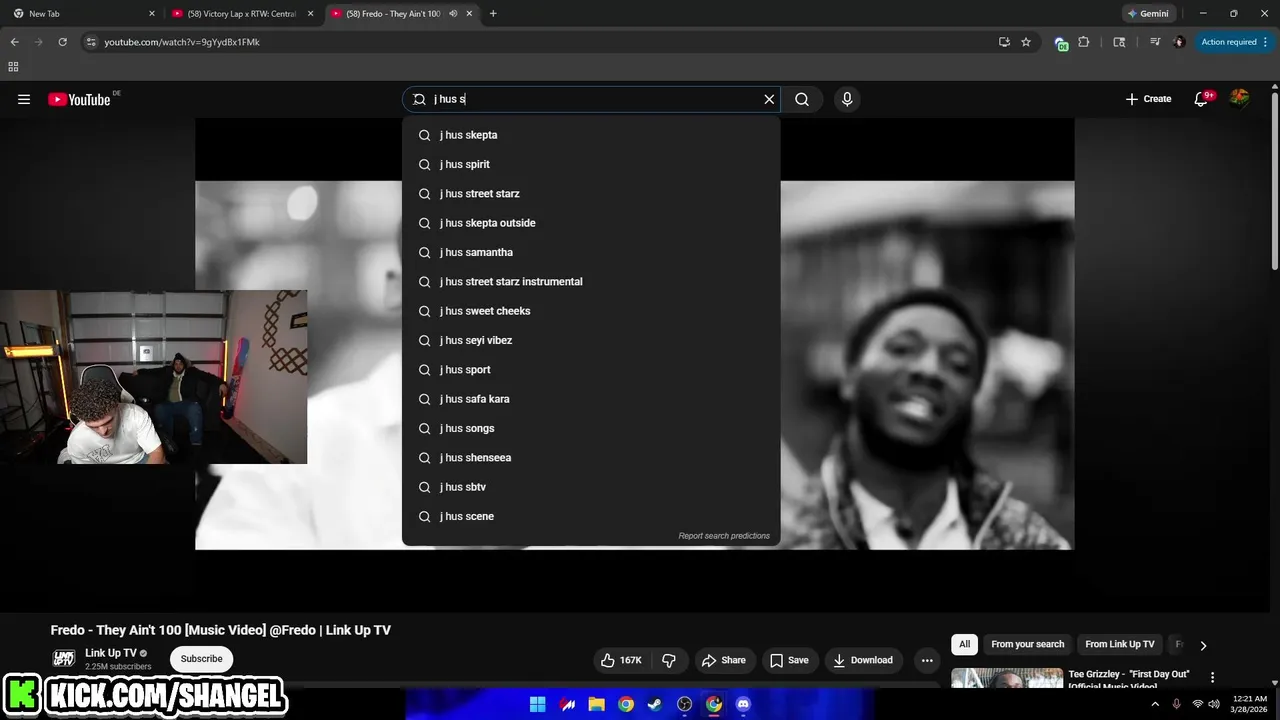The image size is (1280, 720).
Task: Install app icon in address bar
Action: pyautogui.click(x=1004, y=42)
